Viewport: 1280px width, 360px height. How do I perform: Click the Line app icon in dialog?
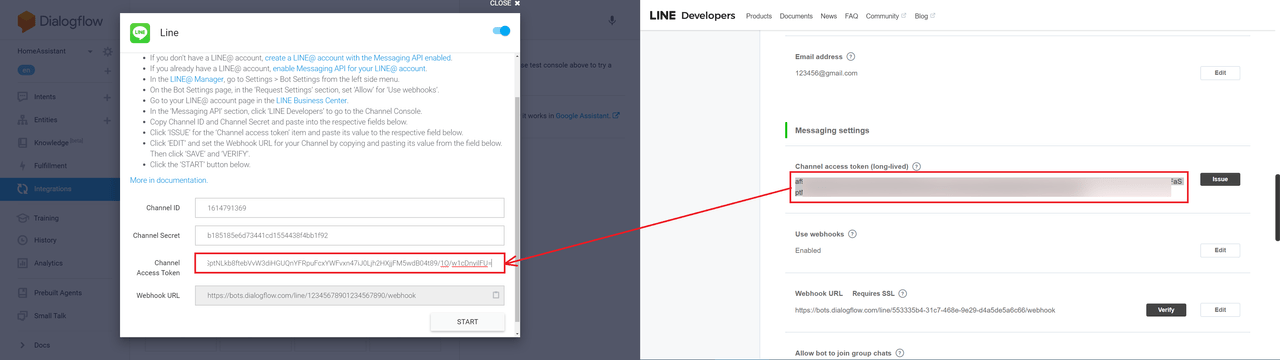click(x=140, y=33)
